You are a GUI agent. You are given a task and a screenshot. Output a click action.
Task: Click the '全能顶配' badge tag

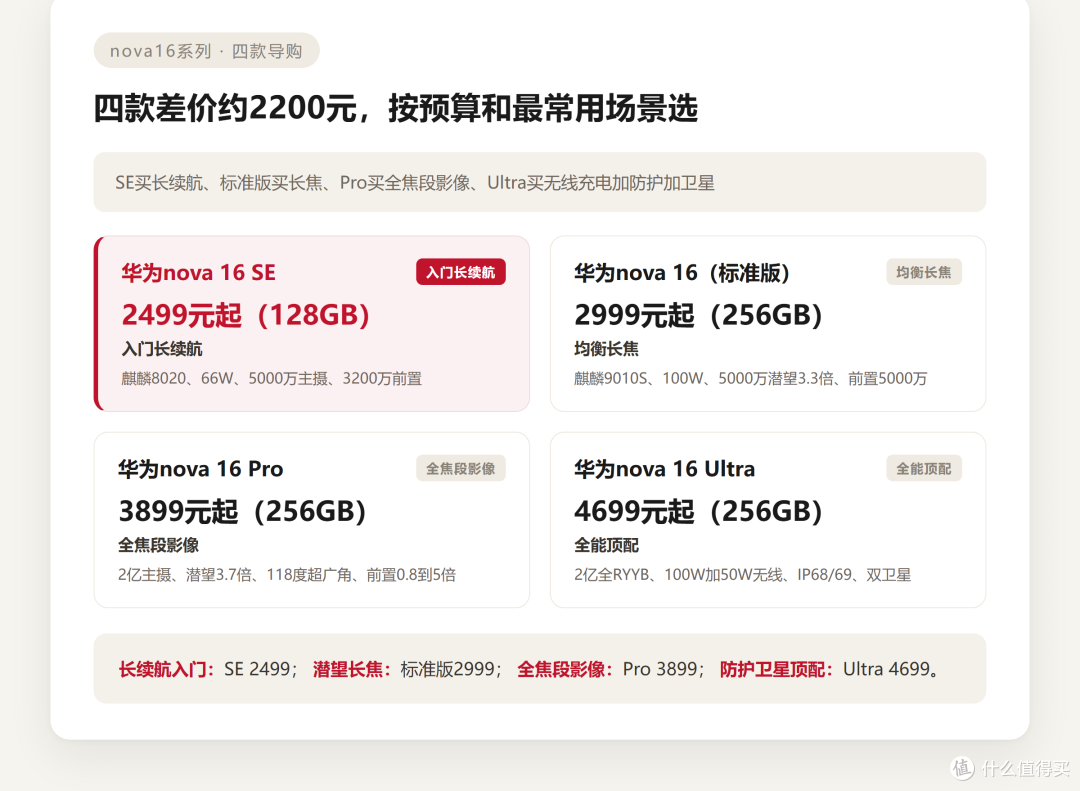click(x=924, y=469)
